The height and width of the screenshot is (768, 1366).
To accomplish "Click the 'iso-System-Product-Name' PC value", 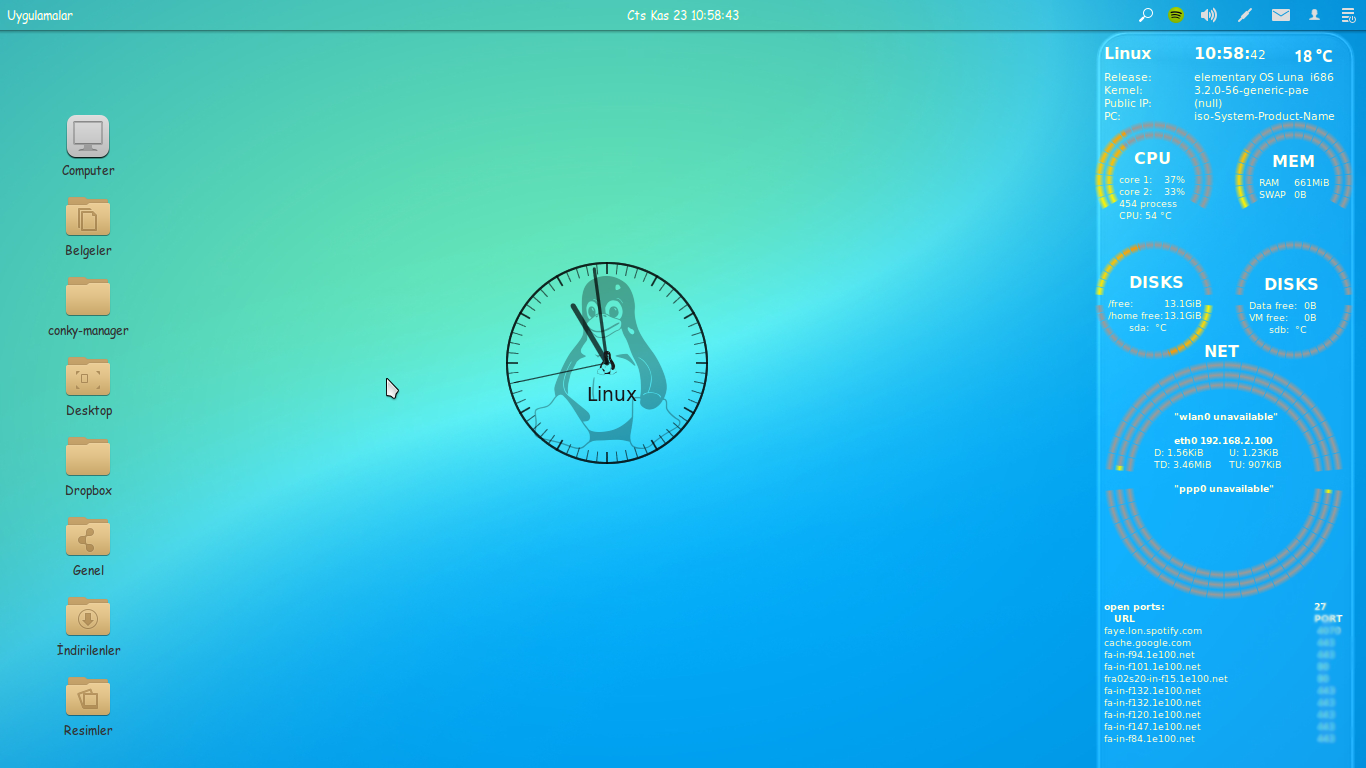I will click(x=1264, y=116).
